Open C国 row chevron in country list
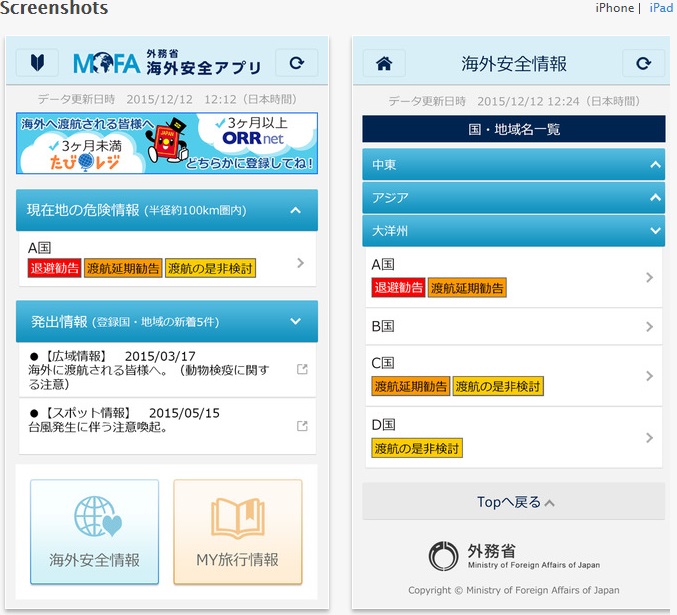The width and height of the screenshot is (677, 615). click(649, 376)
